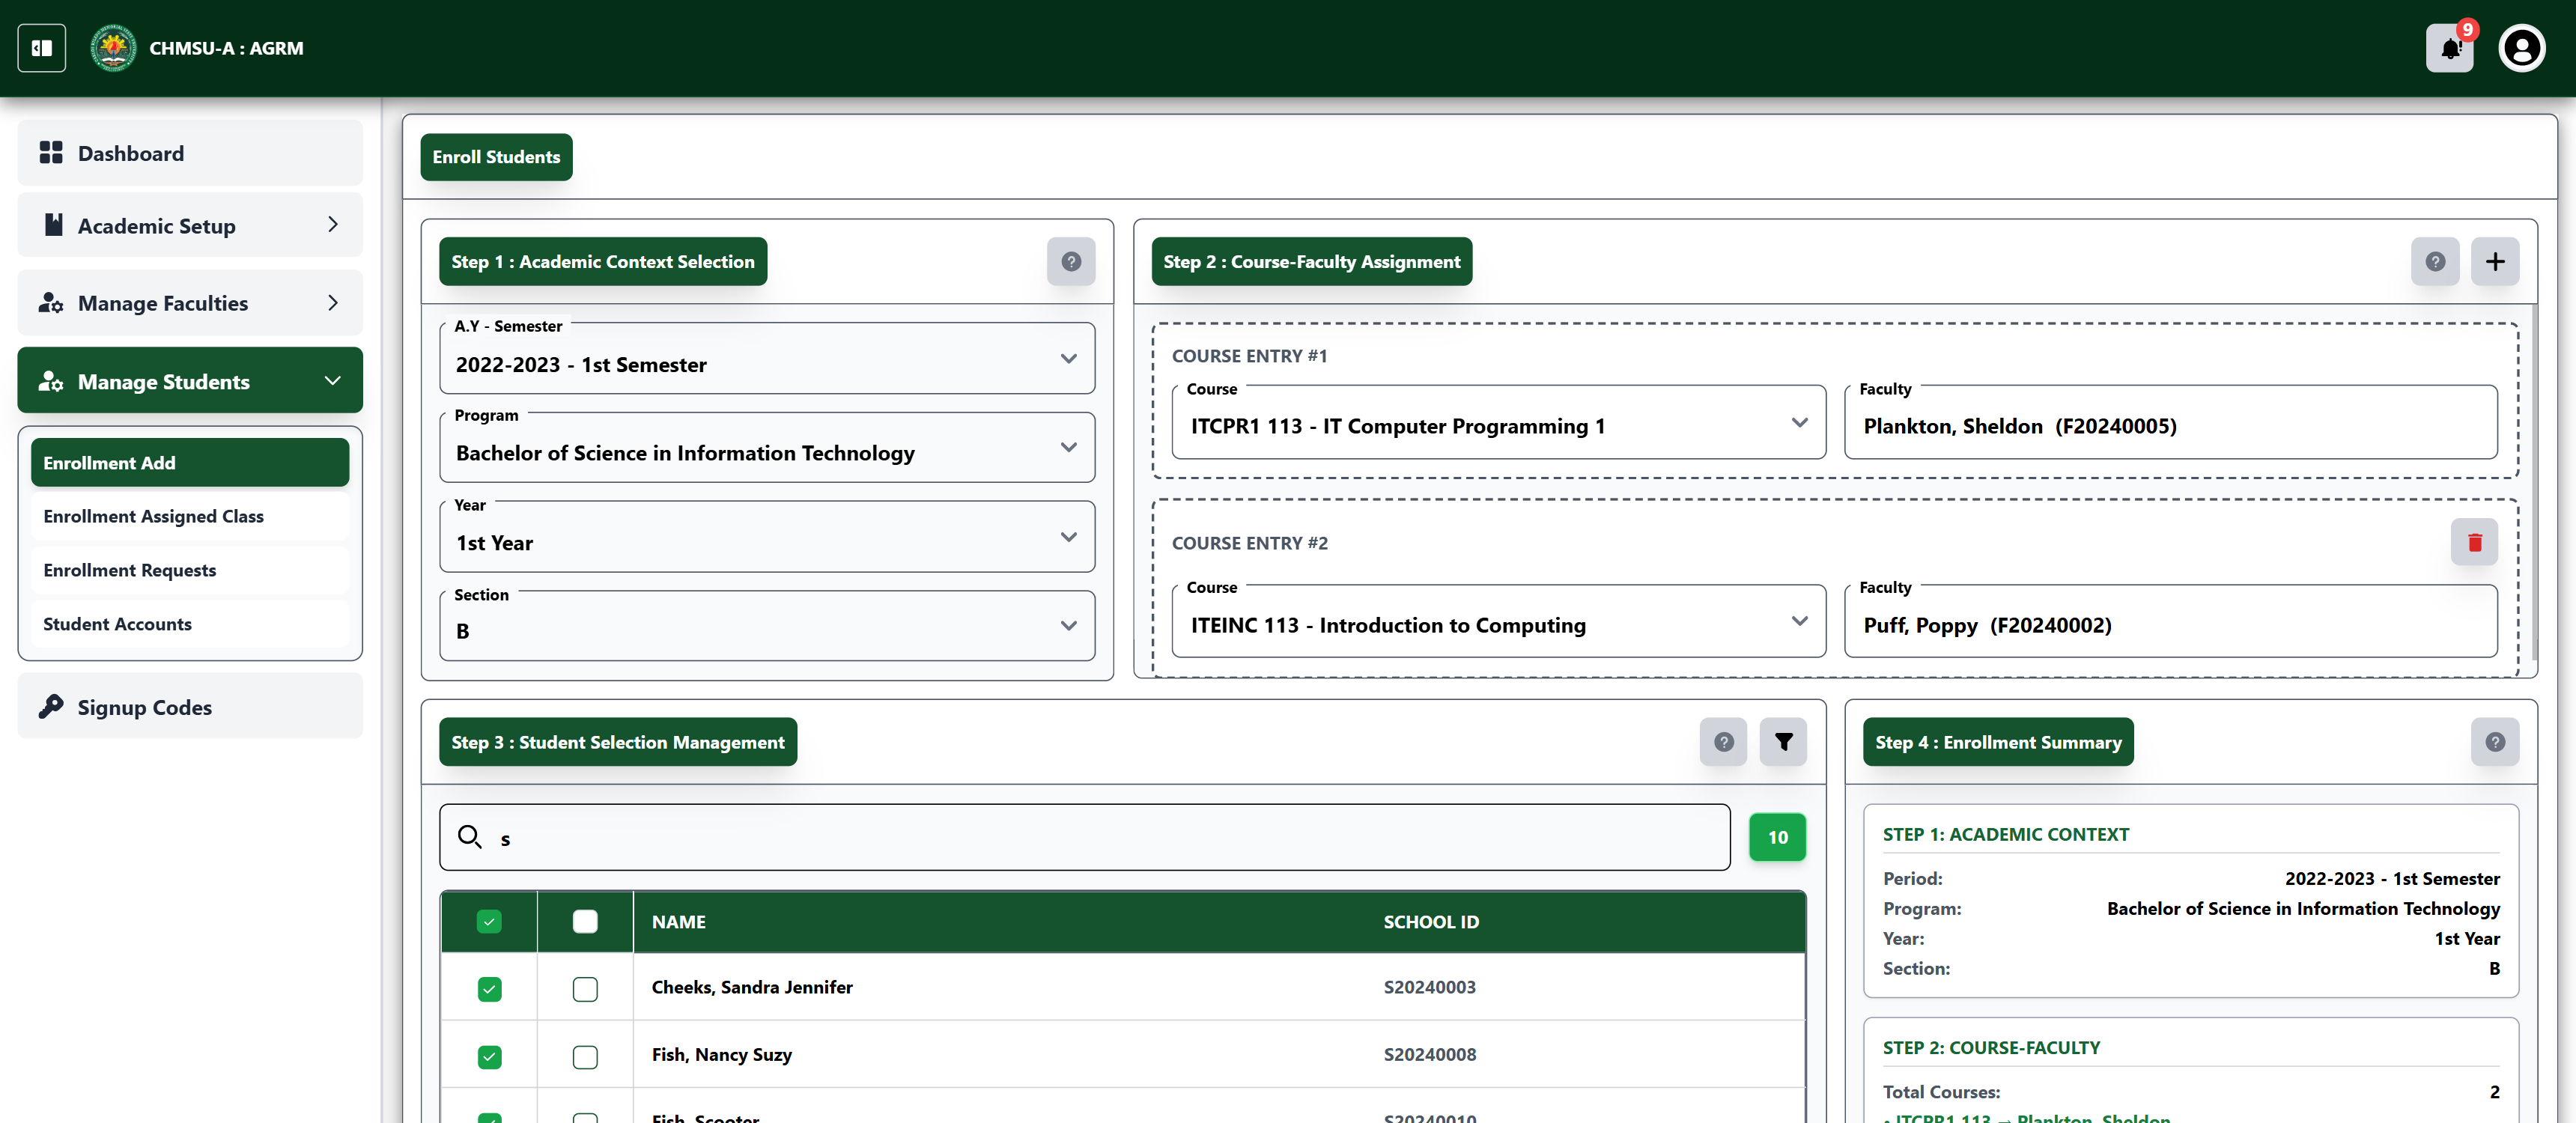Uncheck green box for Fish, Nancy Suzy
This screenshot has width=2576, height=1123.
click(x=489, y=1057)
